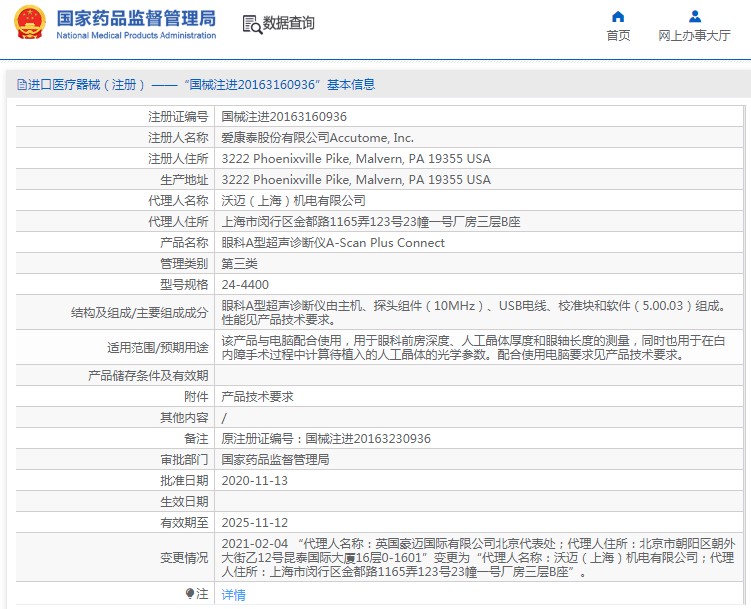Click the 型号规格 row label
751x609 pixels.
(x=184, y=285)
